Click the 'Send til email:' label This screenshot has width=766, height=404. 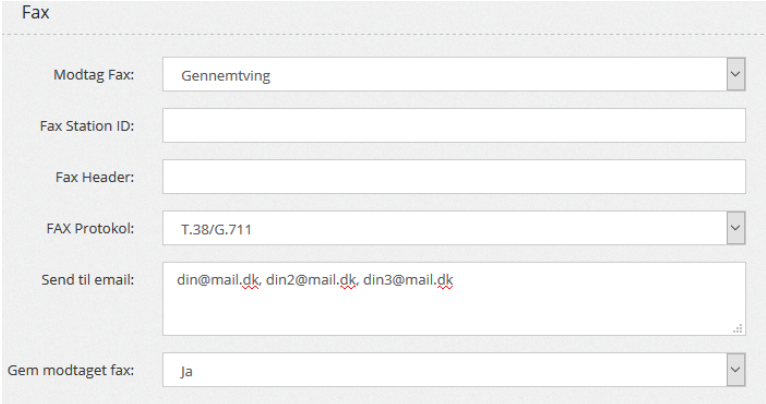coord(90,280)
